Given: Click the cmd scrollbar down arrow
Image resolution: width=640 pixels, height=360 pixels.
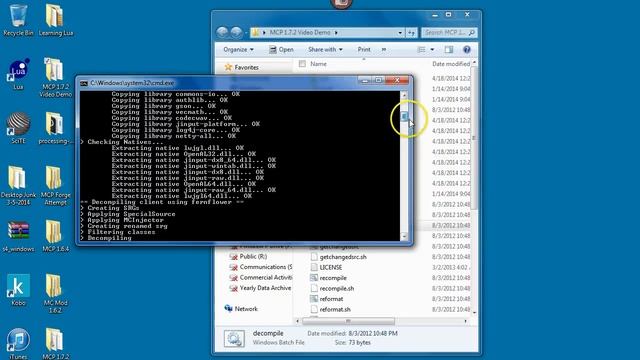Looking at the screenshot, I should click(404, 237).
